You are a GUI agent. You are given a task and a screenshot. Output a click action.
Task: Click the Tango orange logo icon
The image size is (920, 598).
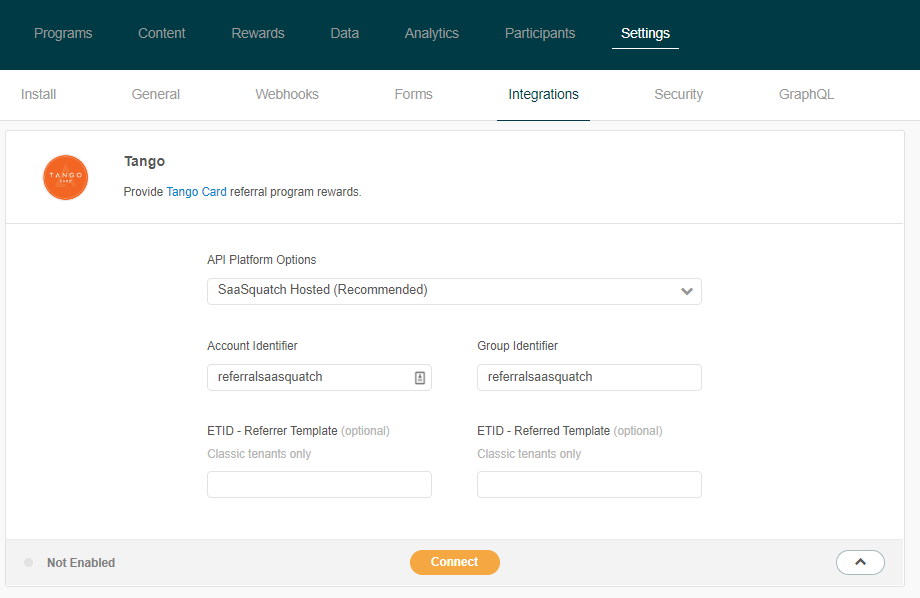pyautogui.click(x=66, y=177)
